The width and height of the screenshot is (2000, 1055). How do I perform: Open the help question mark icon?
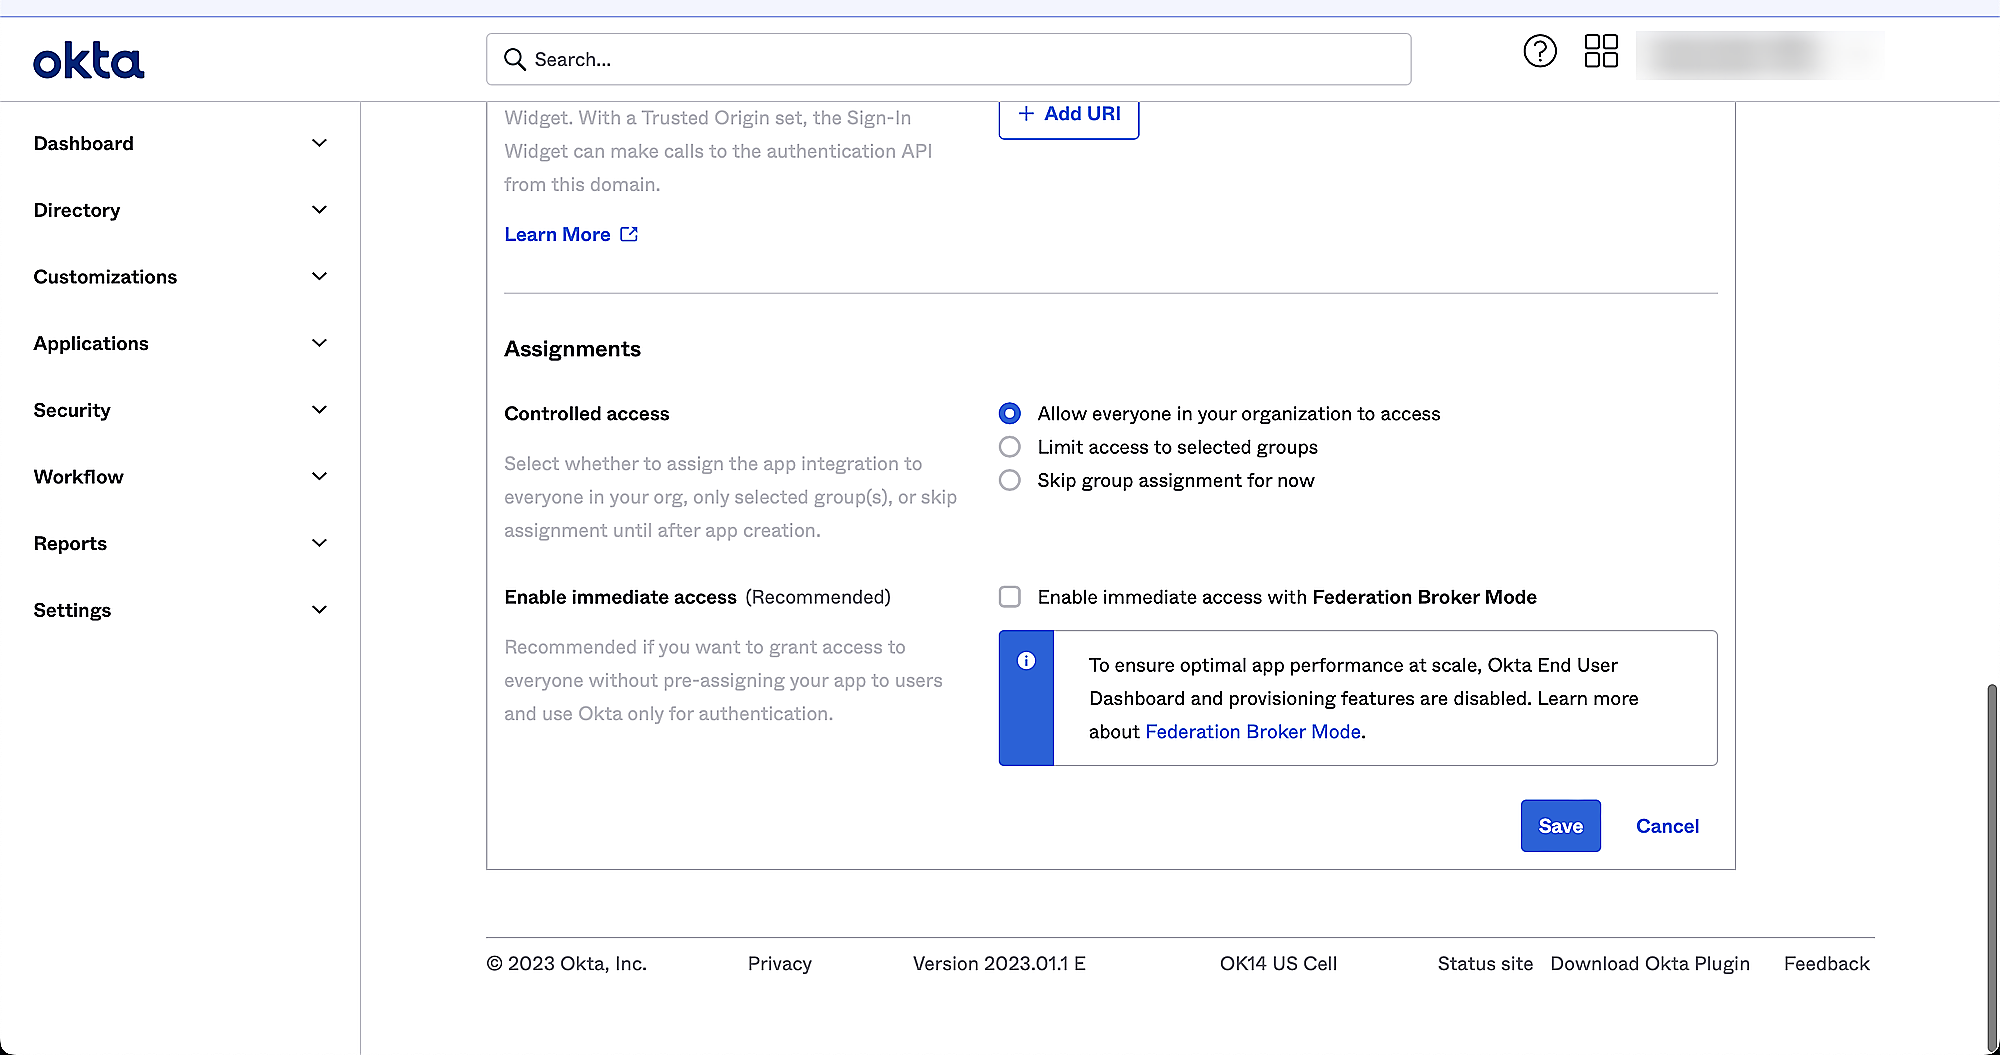(x=1540, y=51)
